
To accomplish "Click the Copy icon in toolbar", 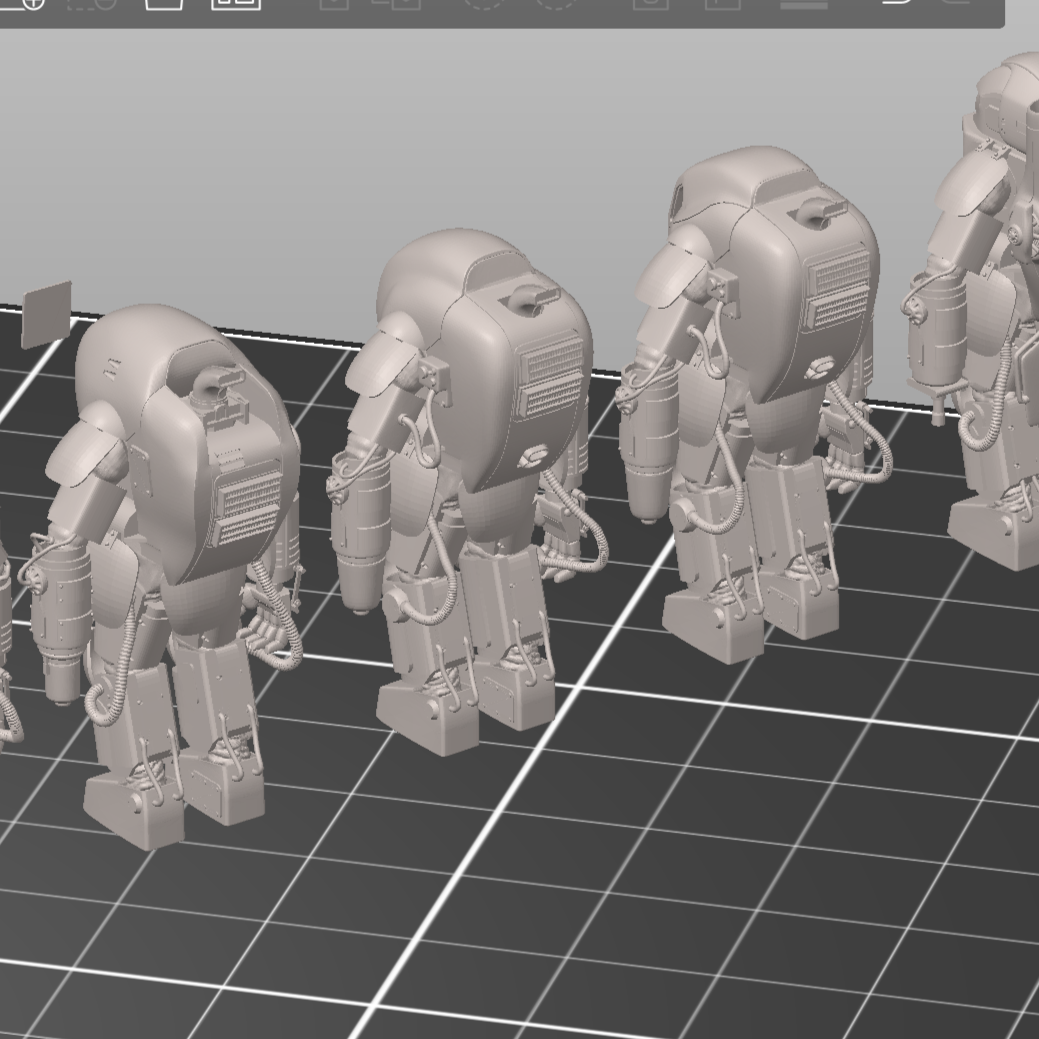I will pos(334,3).
